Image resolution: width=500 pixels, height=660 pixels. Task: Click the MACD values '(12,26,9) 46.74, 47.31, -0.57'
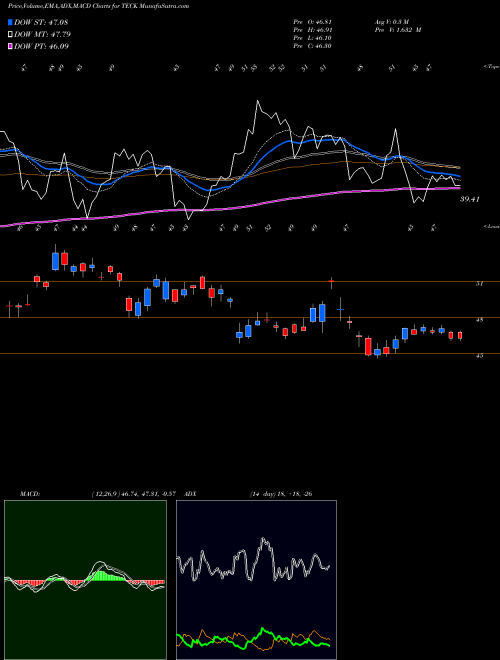(x=136, y=494)
